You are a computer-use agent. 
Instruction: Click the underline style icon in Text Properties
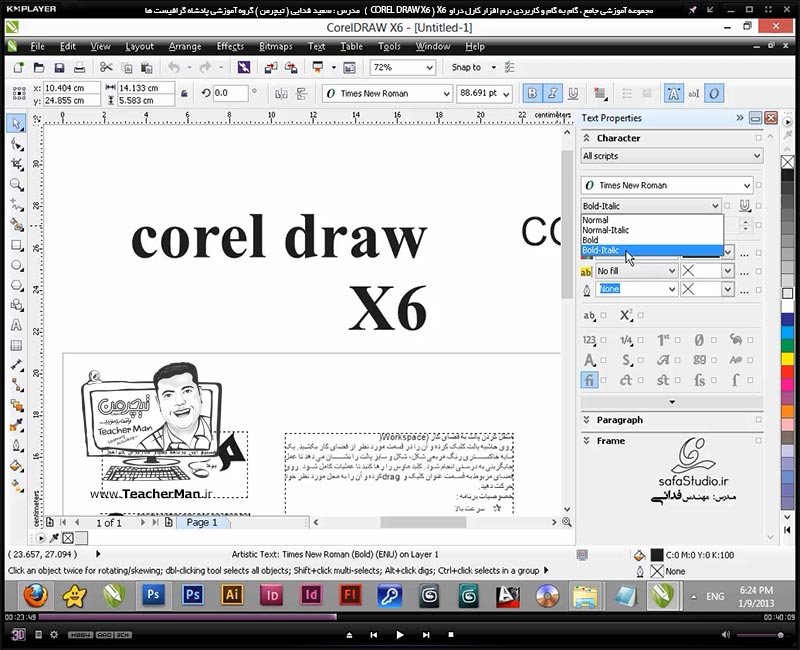(x=744, y=206)
